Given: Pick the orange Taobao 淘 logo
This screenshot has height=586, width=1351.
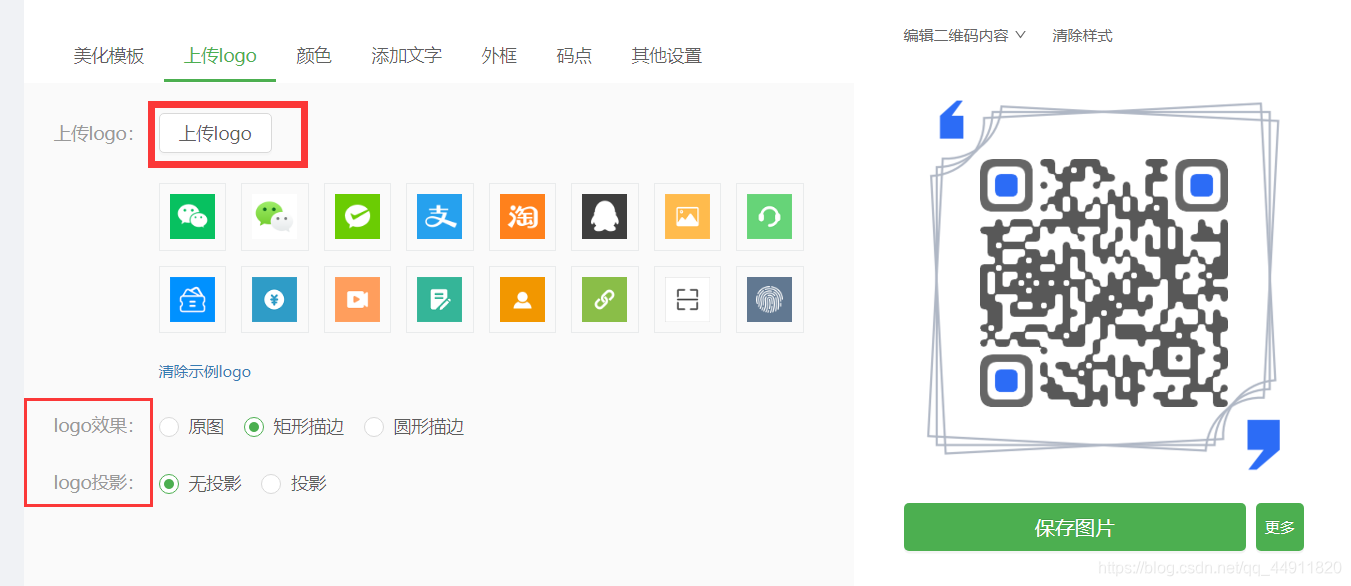Looking at the screenshot, I should 522,216.
